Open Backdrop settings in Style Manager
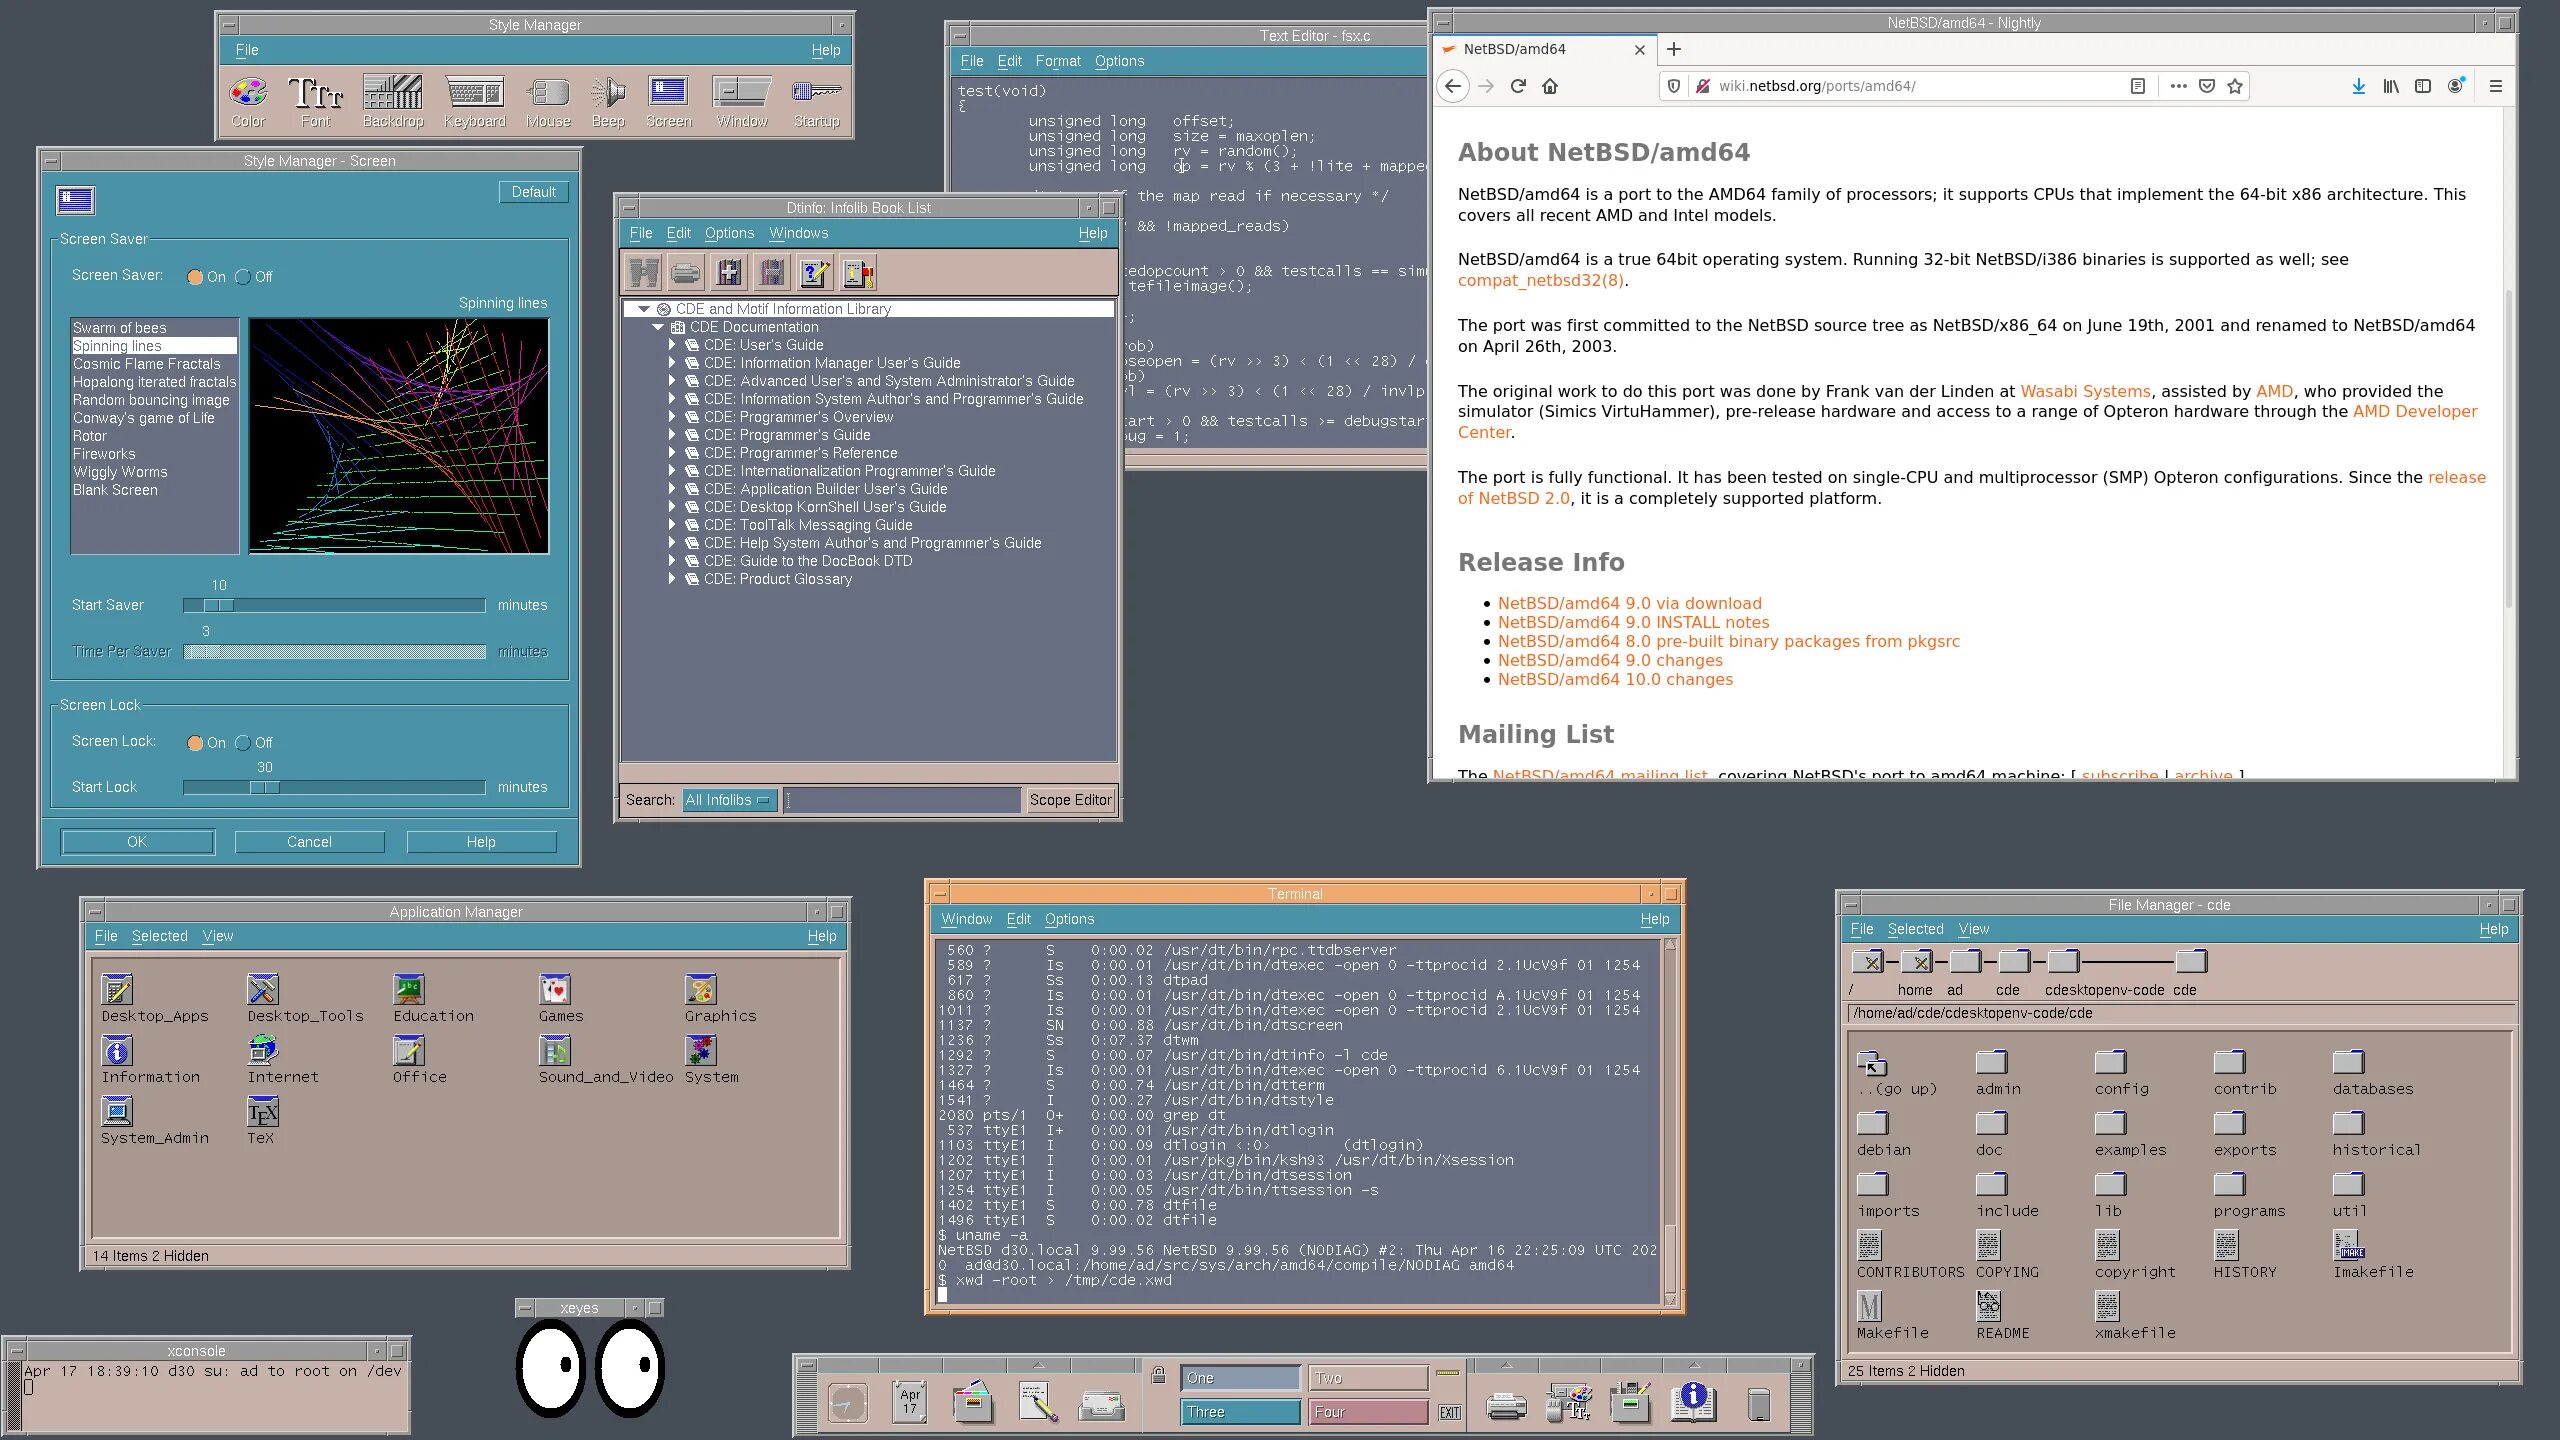This screenshot has width=2560, height=1440. (x=393, y=101)
